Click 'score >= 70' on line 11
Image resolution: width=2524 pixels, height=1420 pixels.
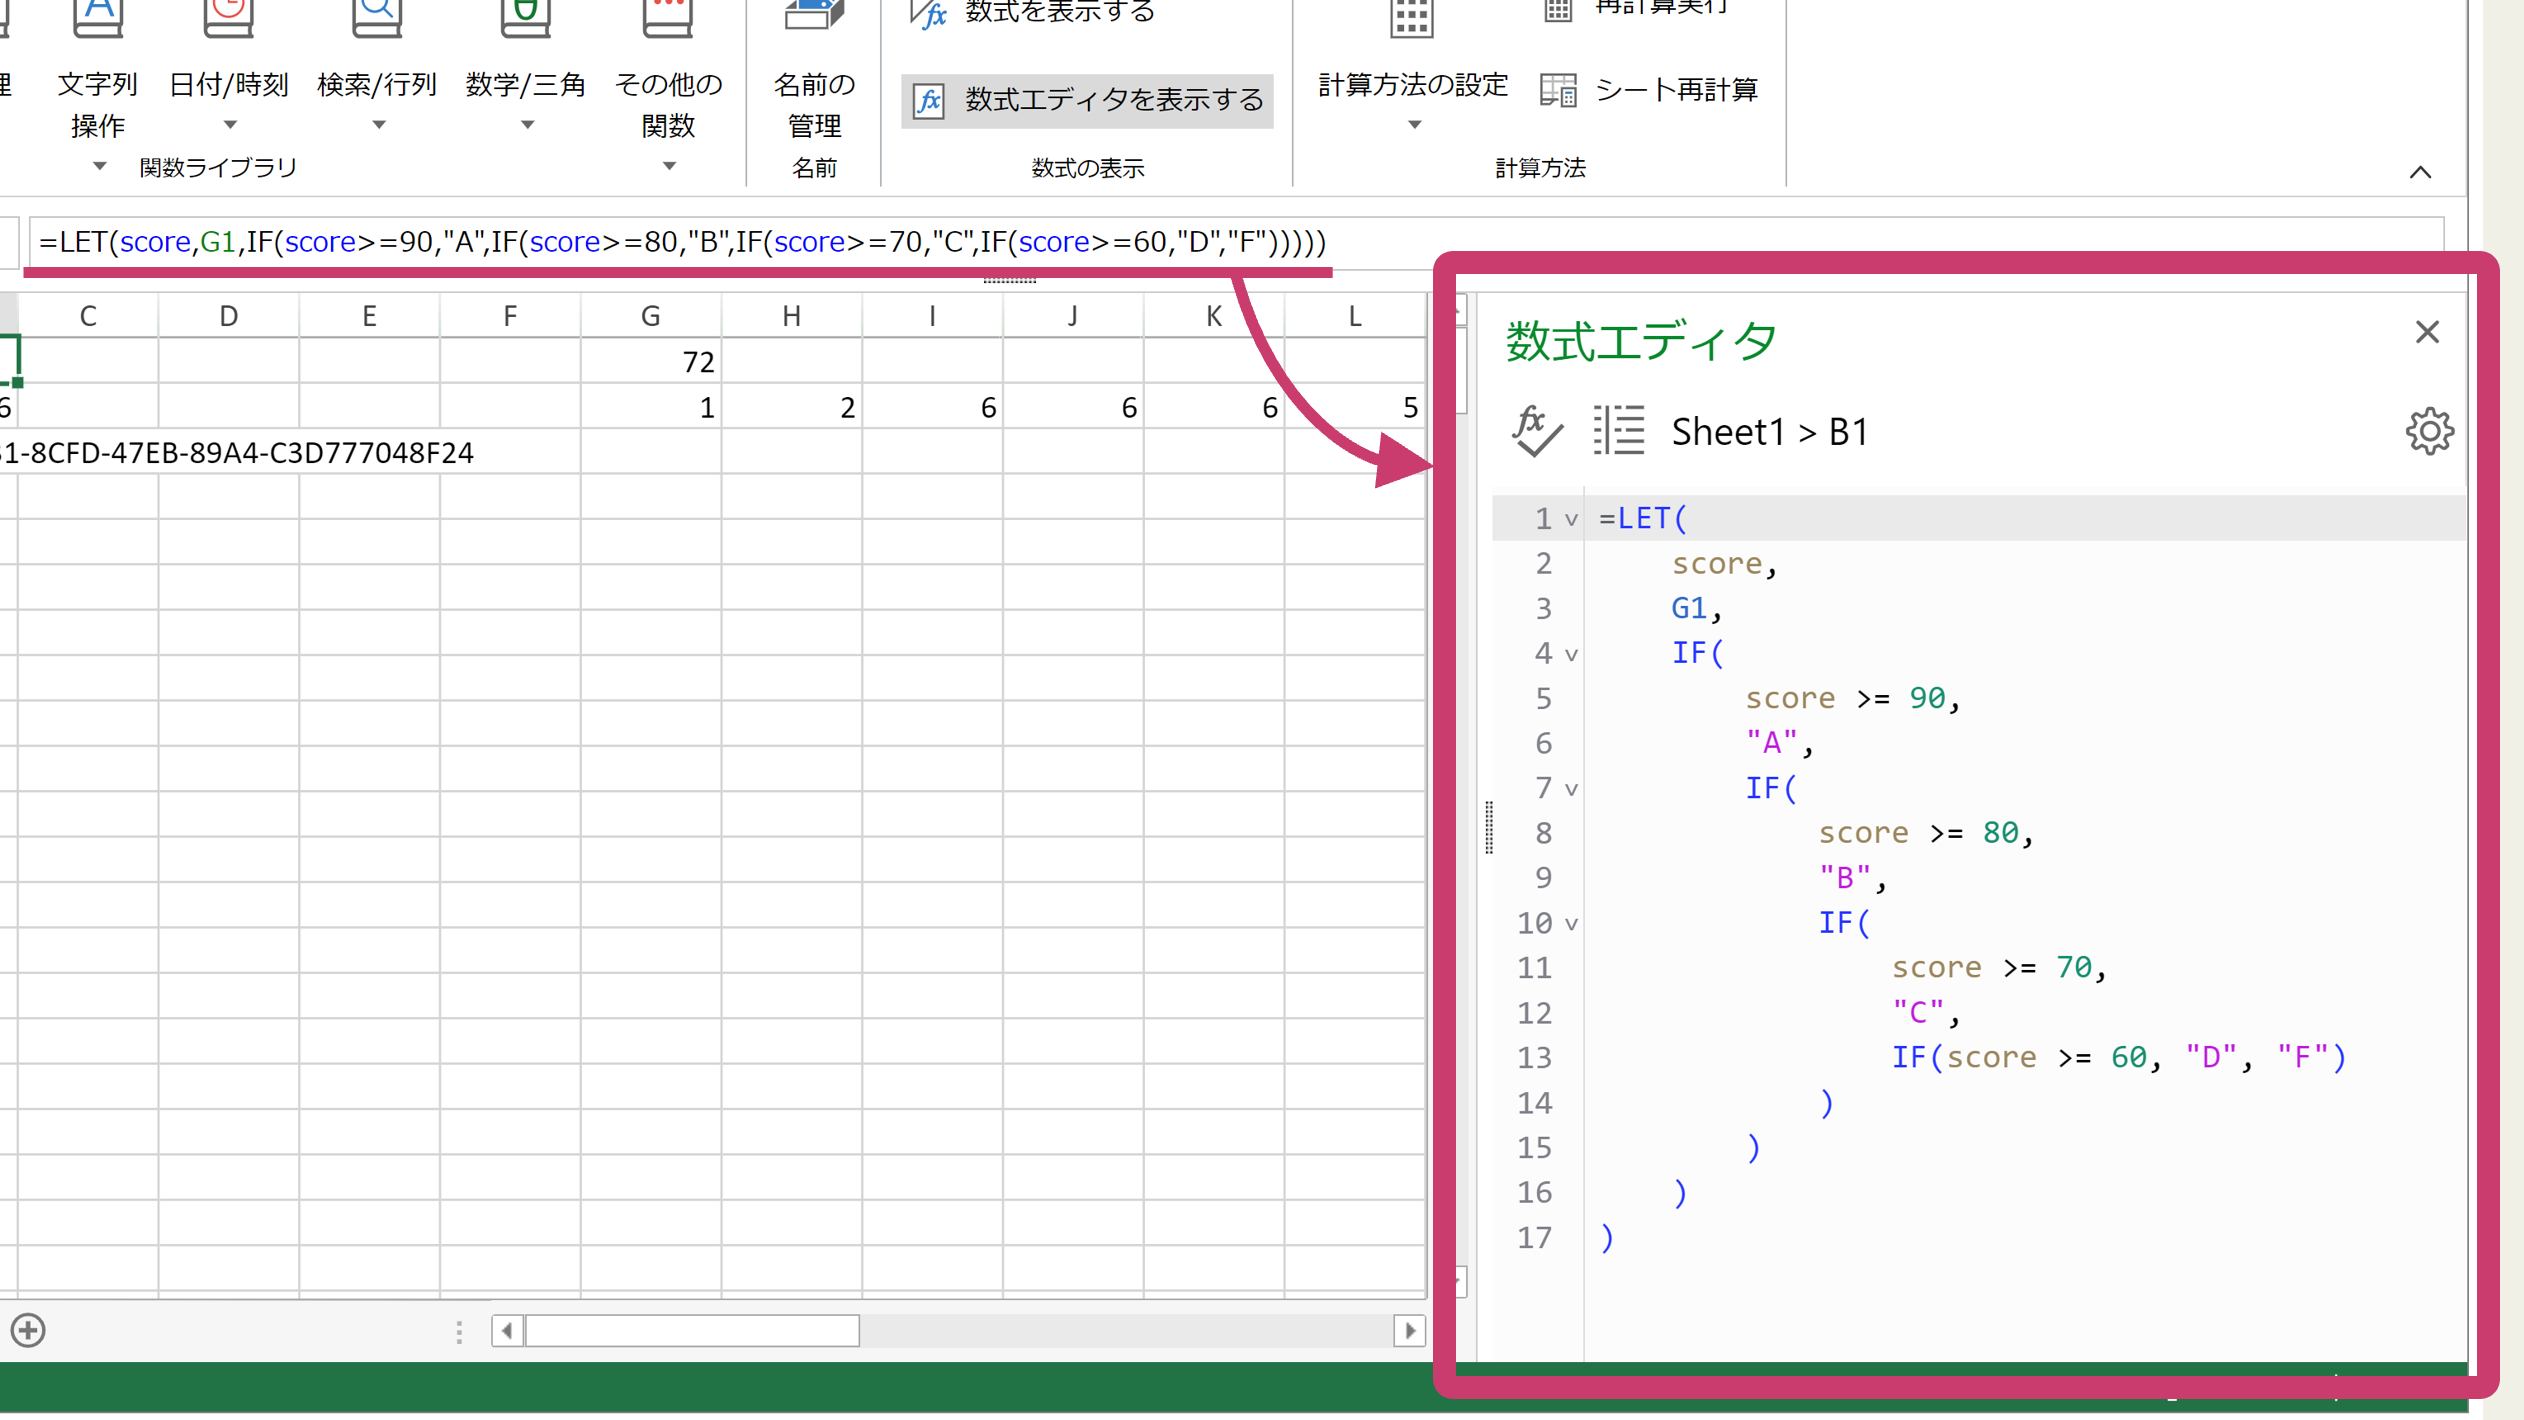click(x=1992, y=967)
